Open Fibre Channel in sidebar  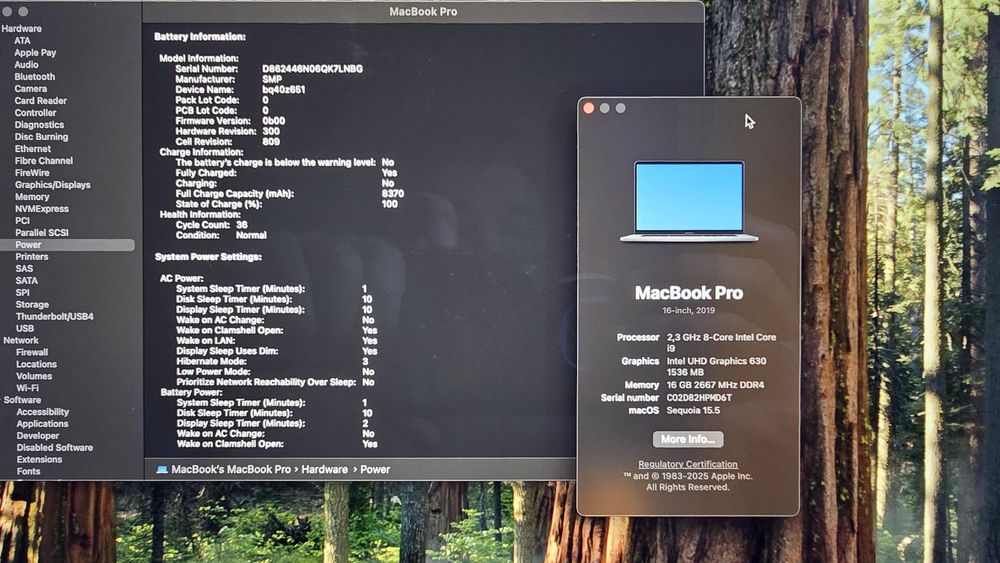click(44, 161)
